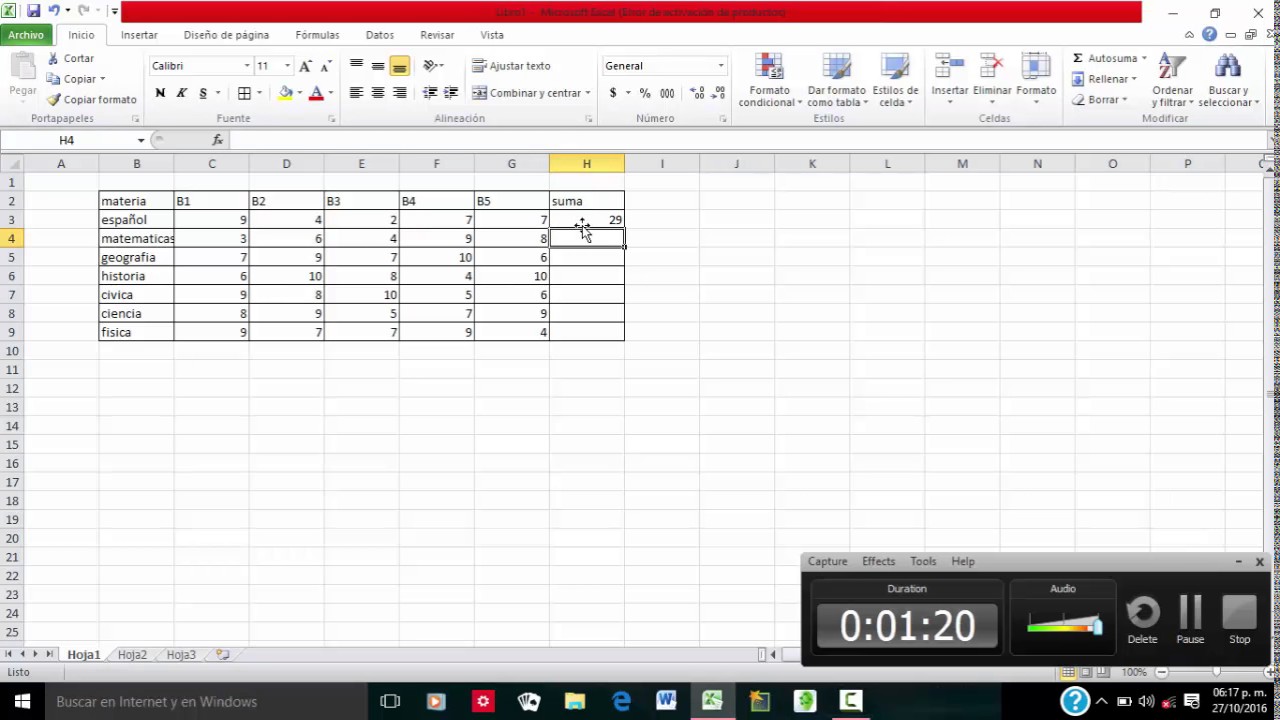The width and height of the screenshot is (1280, 720).
Task: Switch to the Fórmulas tab
Action: coord(317,35)
